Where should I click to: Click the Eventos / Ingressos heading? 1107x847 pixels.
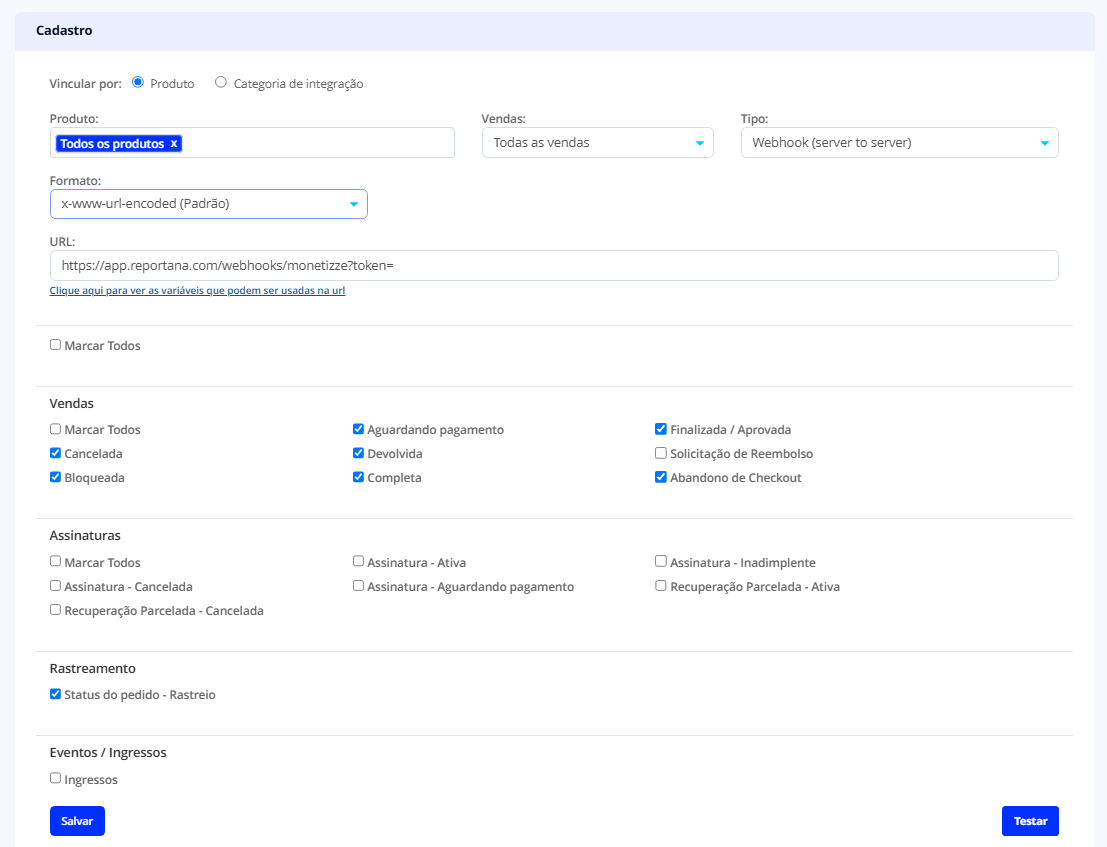coord(108,752)
